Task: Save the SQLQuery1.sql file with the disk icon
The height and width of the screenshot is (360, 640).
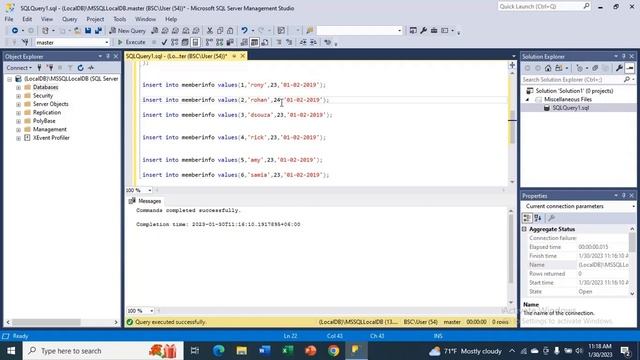Action: (x=88, y=31)
